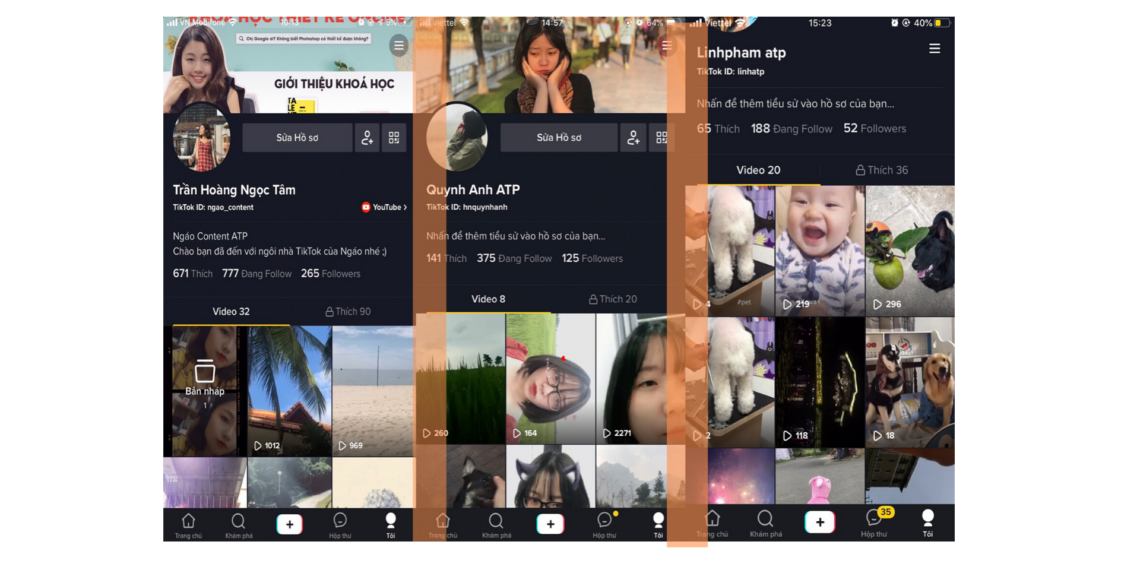The height and width of the screenshot is (570, 1140).
Task: Open the YouTube link on ngao_content profile
Action: coord(384,207)
